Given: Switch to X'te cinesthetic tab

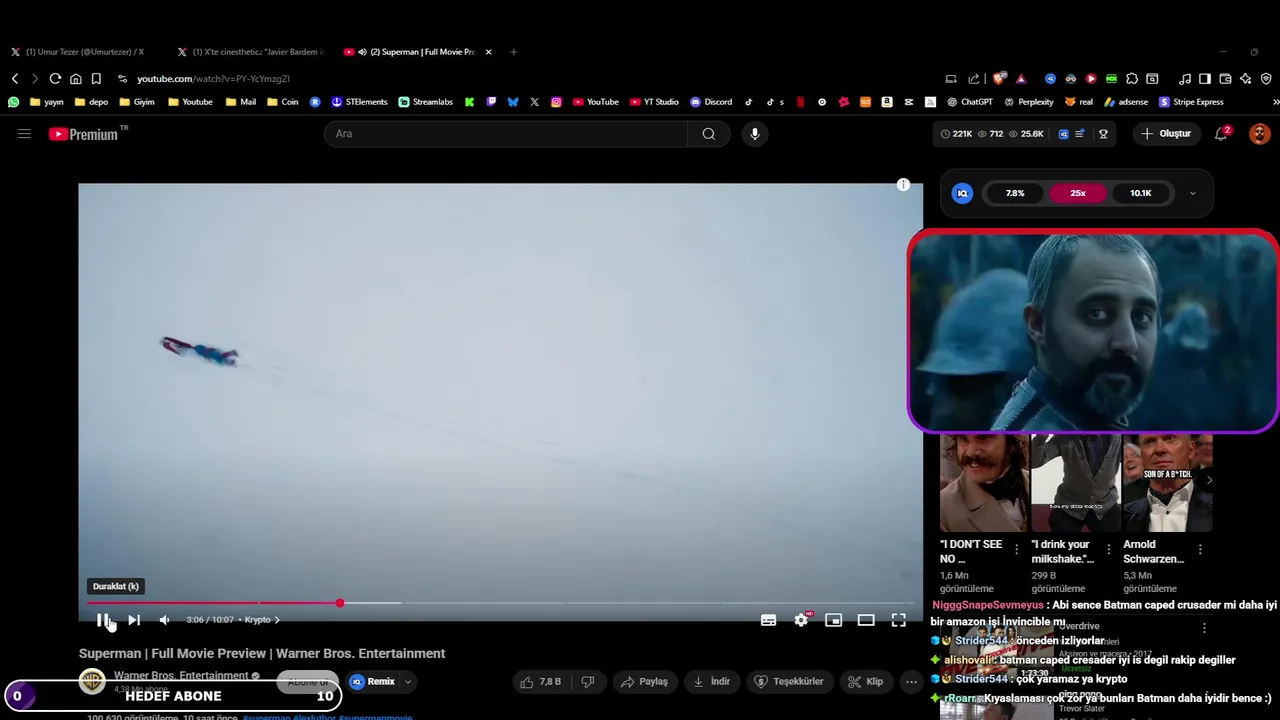Looking at the screenshot, I should point(252,52).
